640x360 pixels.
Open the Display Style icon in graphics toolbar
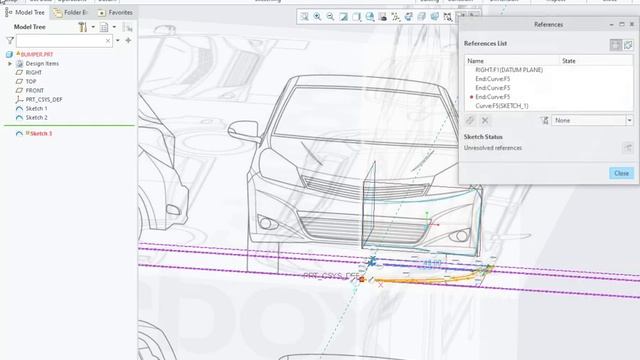pyautogui.click(x=356, y=17)
